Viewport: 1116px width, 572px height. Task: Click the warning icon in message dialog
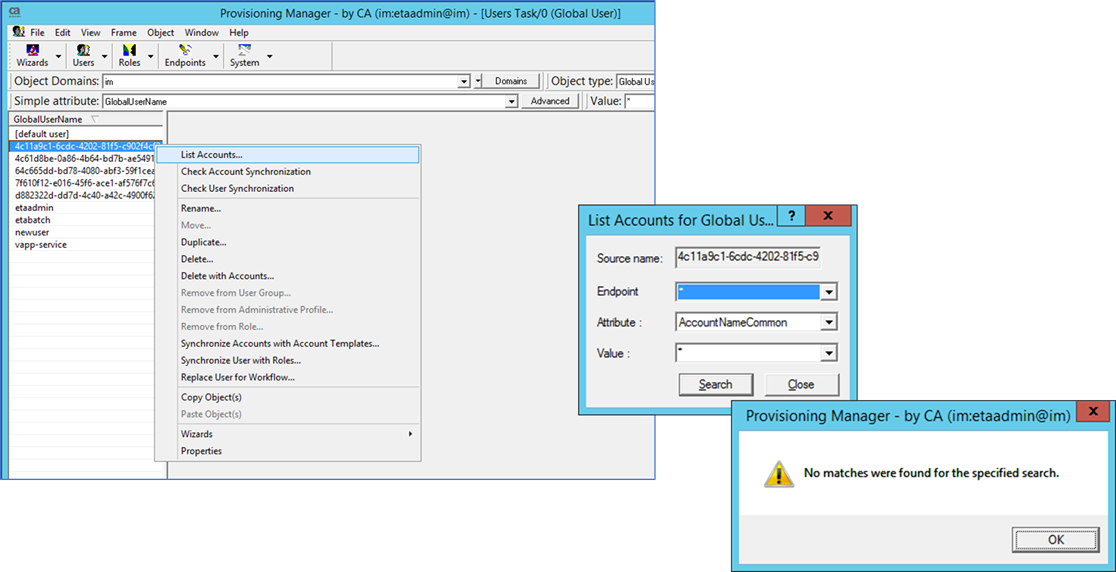(x=779, y=473)
